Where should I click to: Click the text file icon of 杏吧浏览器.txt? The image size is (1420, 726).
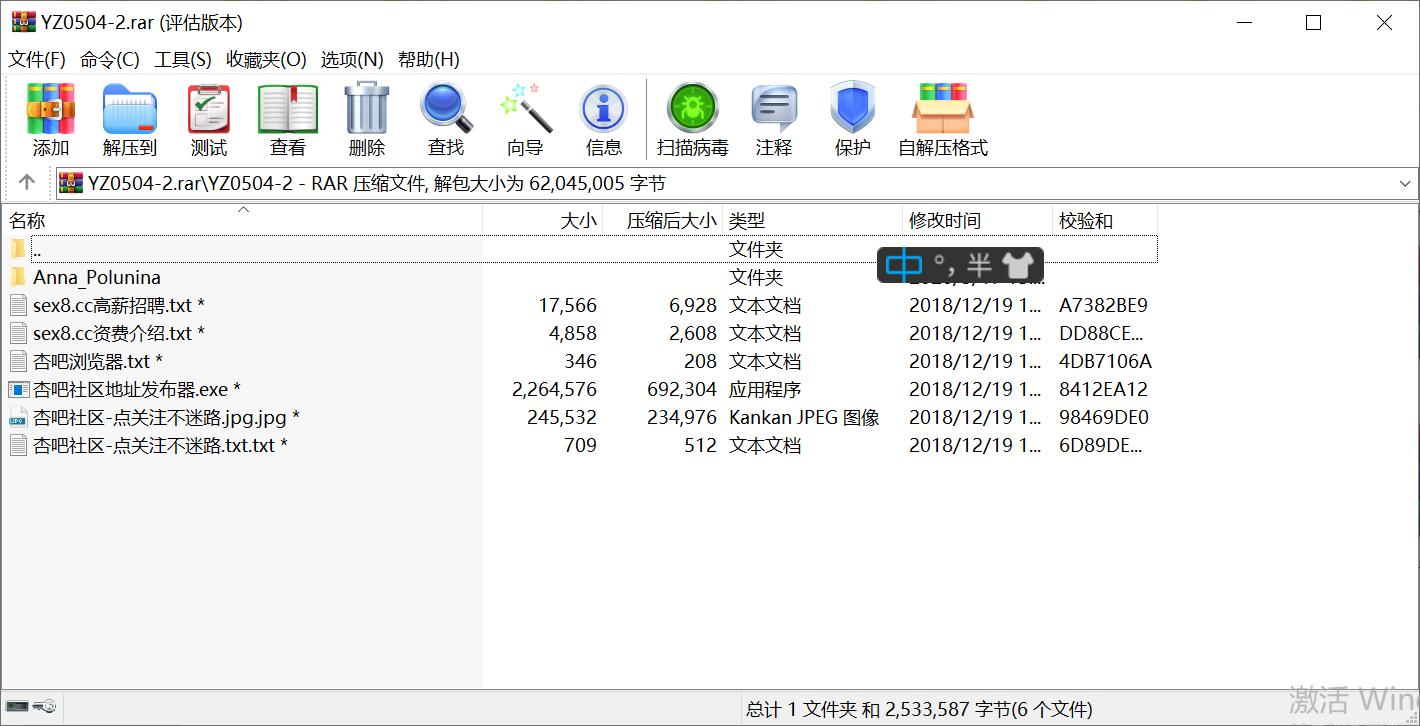pos(18,361)
